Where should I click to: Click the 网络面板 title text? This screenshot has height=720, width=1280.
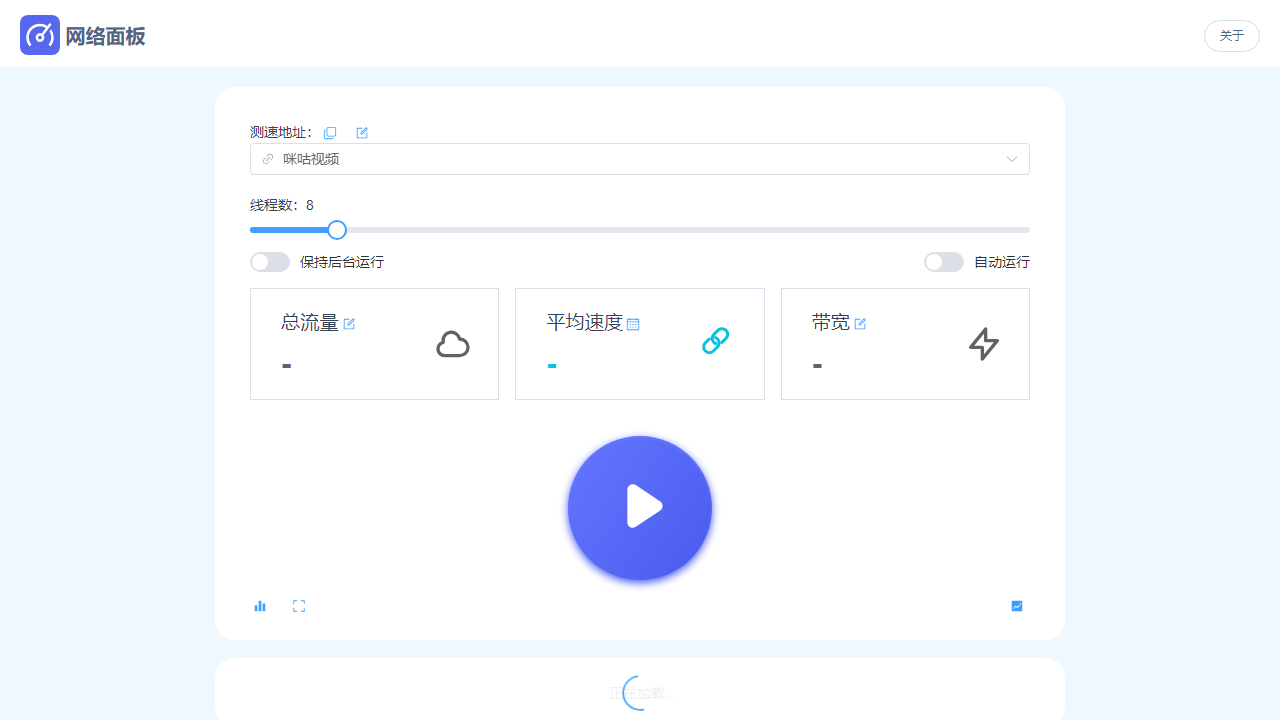coord(106,37)
